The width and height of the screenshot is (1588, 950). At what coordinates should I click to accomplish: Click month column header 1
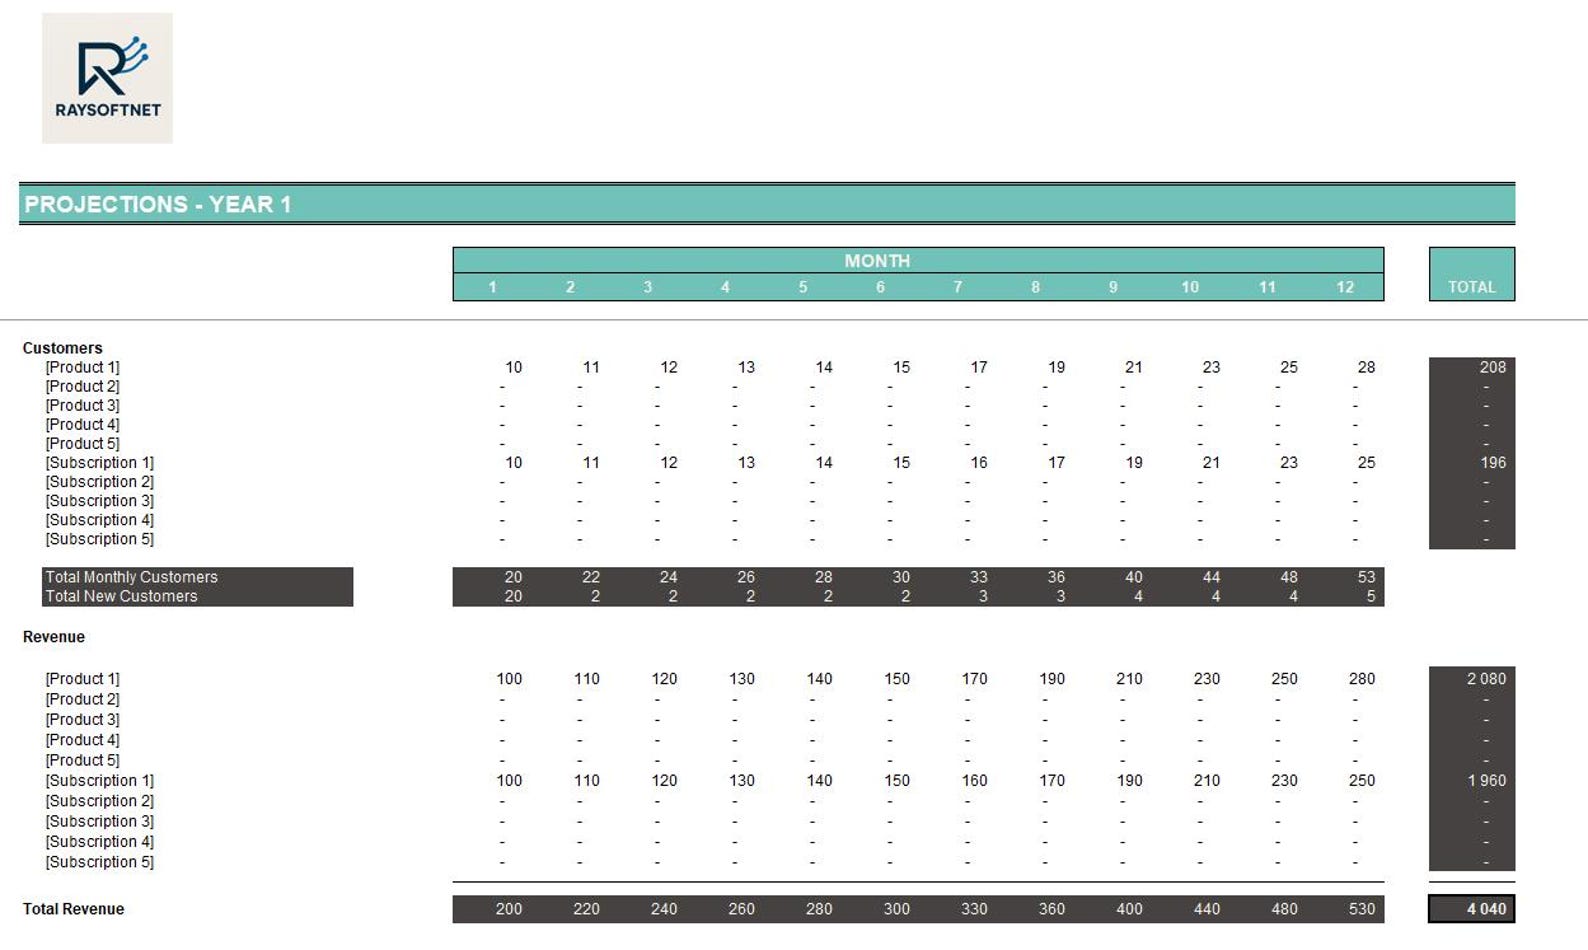click(x=492, y=287)
